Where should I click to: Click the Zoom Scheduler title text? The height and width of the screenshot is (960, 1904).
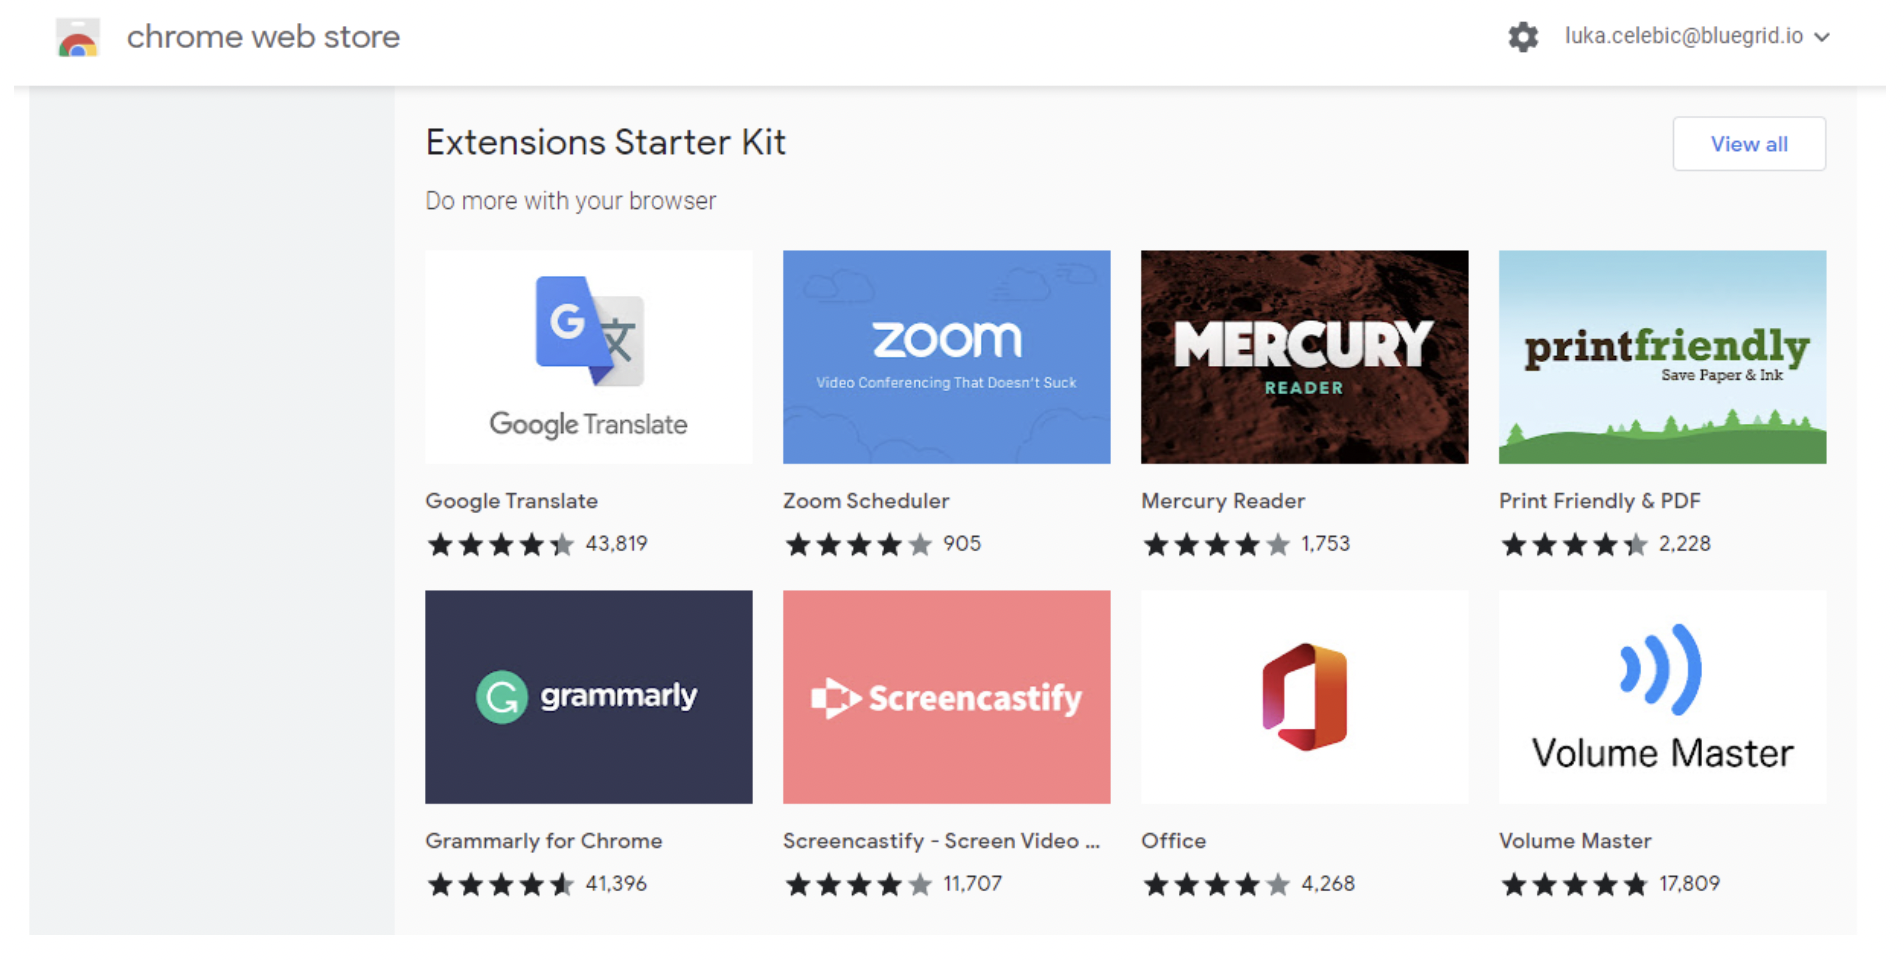[x=866, y=501]
